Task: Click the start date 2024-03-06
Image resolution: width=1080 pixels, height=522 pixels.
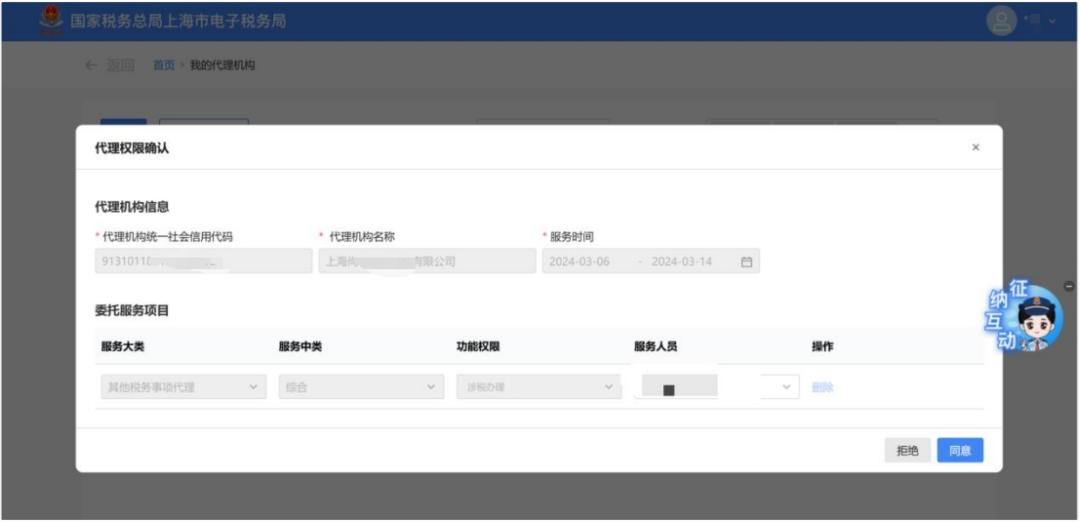Action: pyautogui.click(x=579, y=262)
